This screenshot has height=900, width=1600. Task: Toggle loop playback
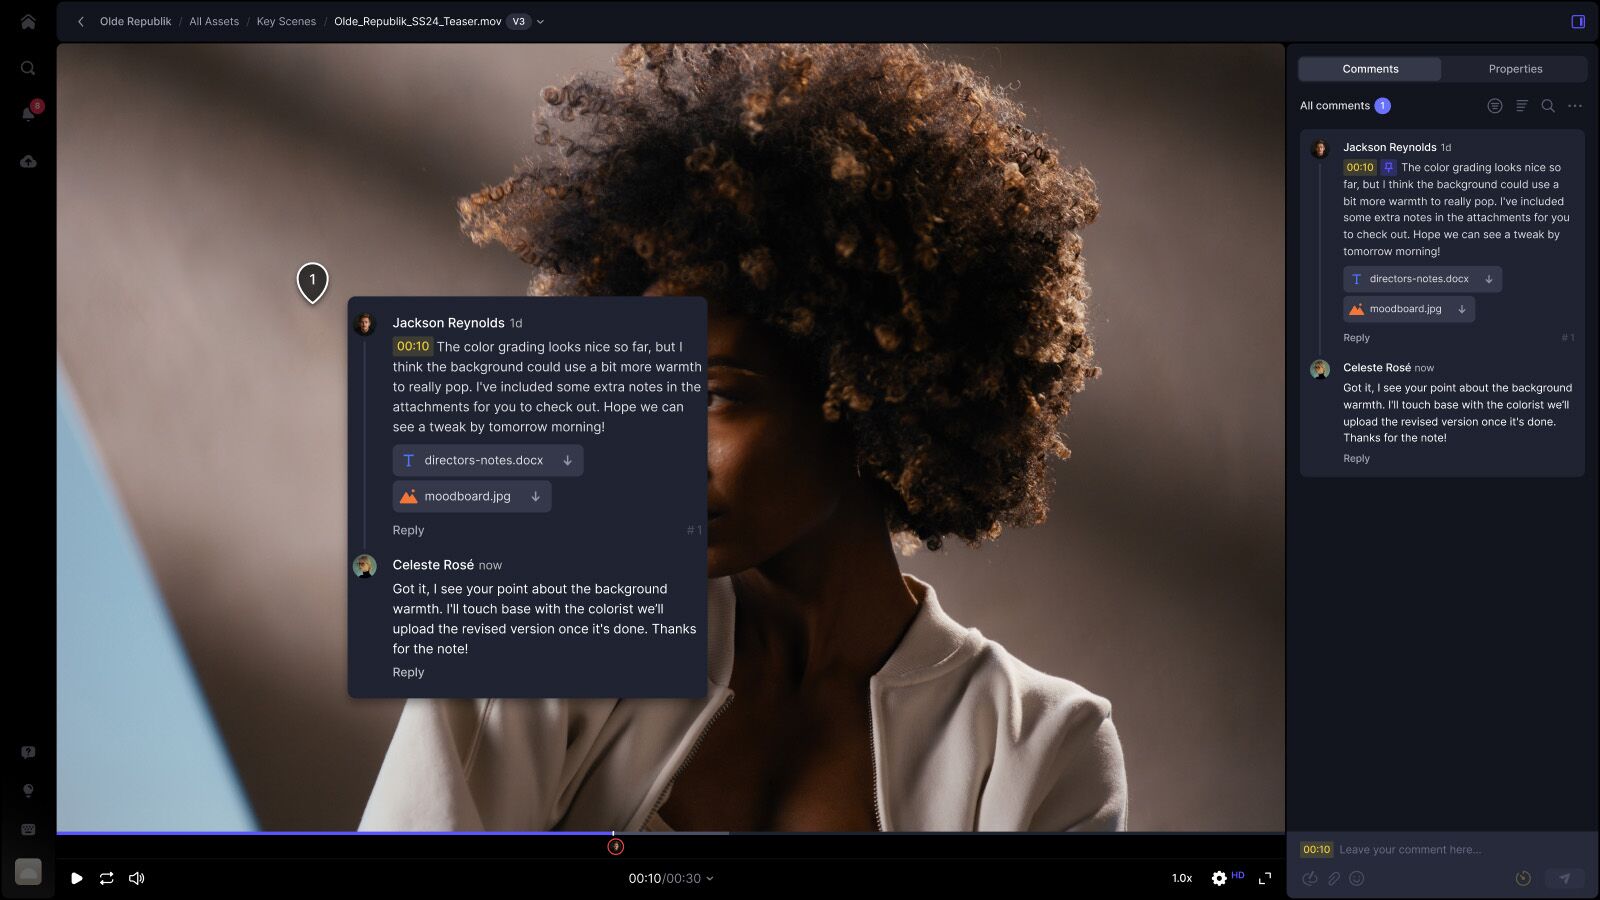tap(106, 878)
